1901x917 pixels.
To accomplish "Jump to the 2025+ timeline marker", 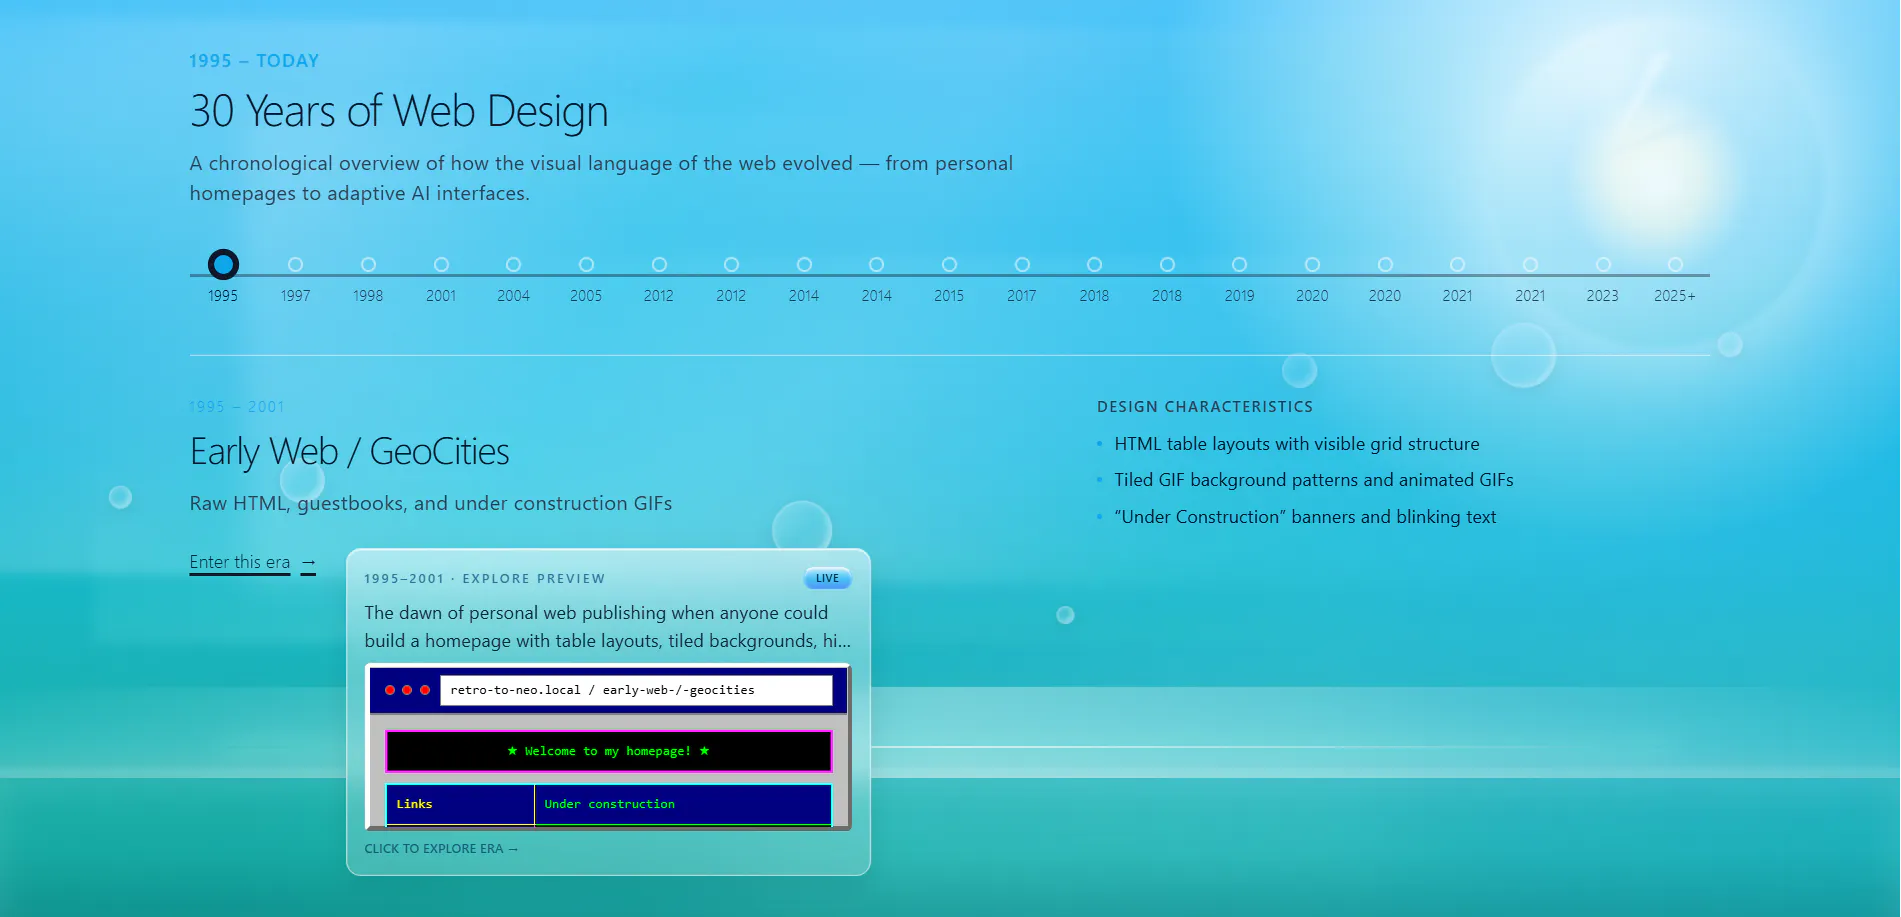I will pyautogui.click(x=1675, y=264).
